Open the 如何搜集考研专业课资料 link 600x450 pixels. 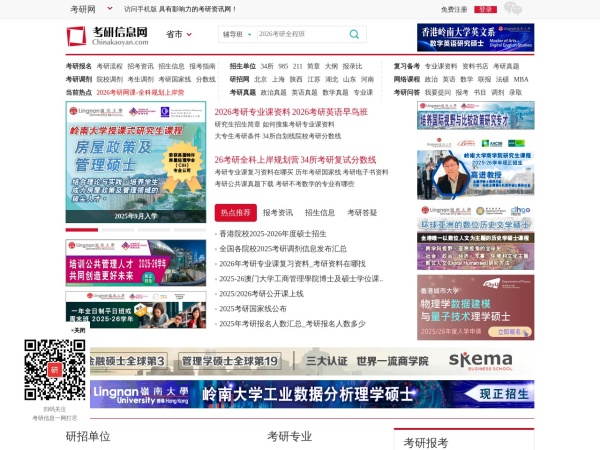point(299,124)
